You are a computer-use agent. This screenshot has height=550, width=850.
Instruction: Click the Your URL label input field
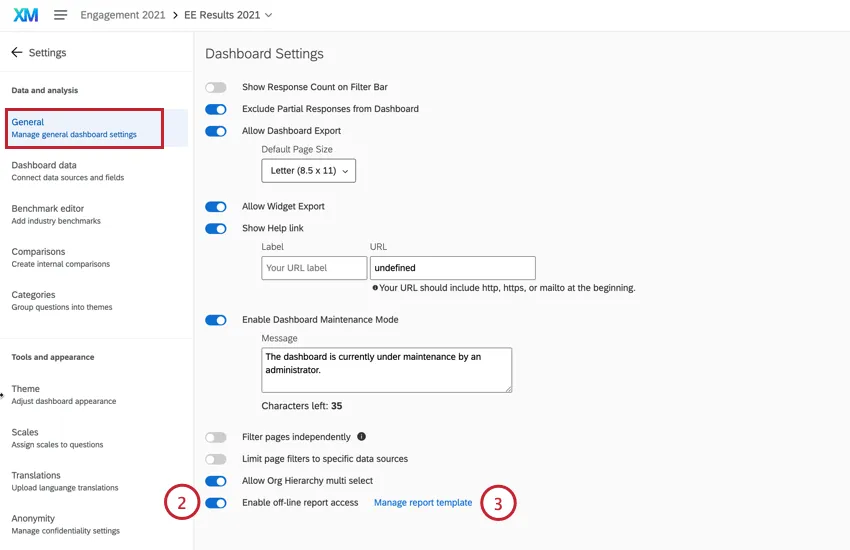pyautogui.click(x=314, y=268)
